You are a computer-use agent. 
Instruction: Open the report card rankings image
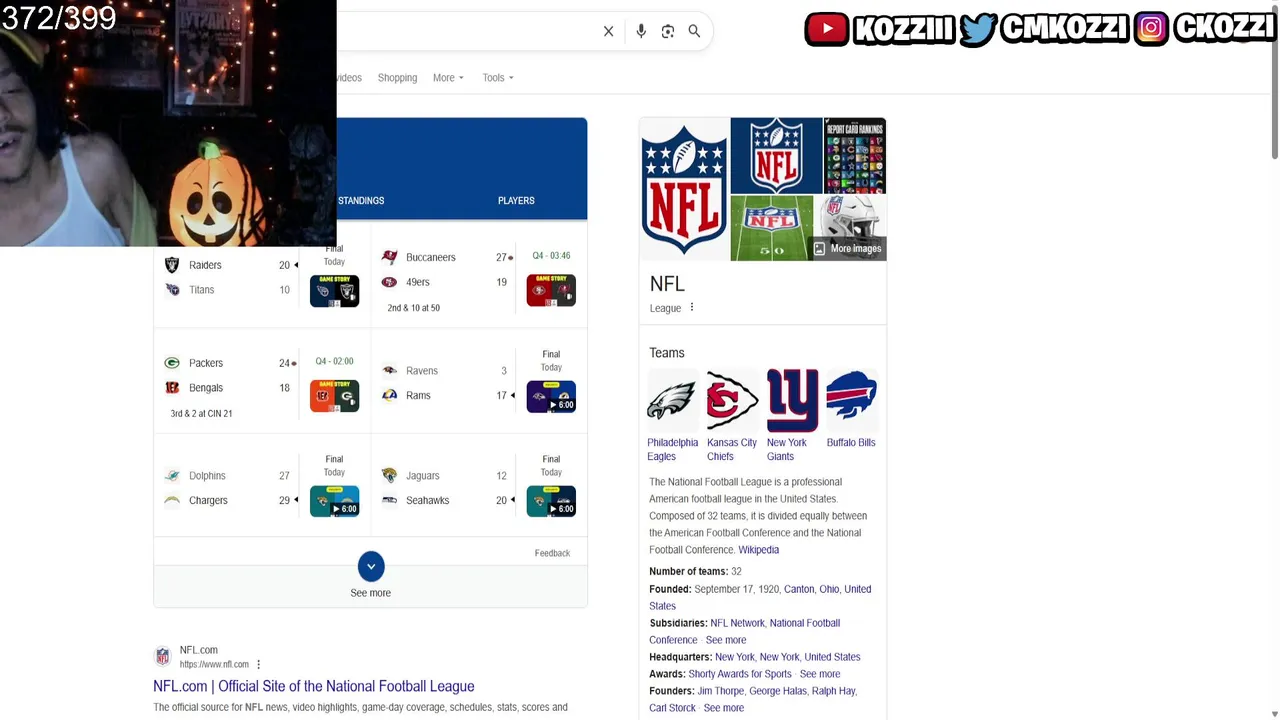point(855,155)
